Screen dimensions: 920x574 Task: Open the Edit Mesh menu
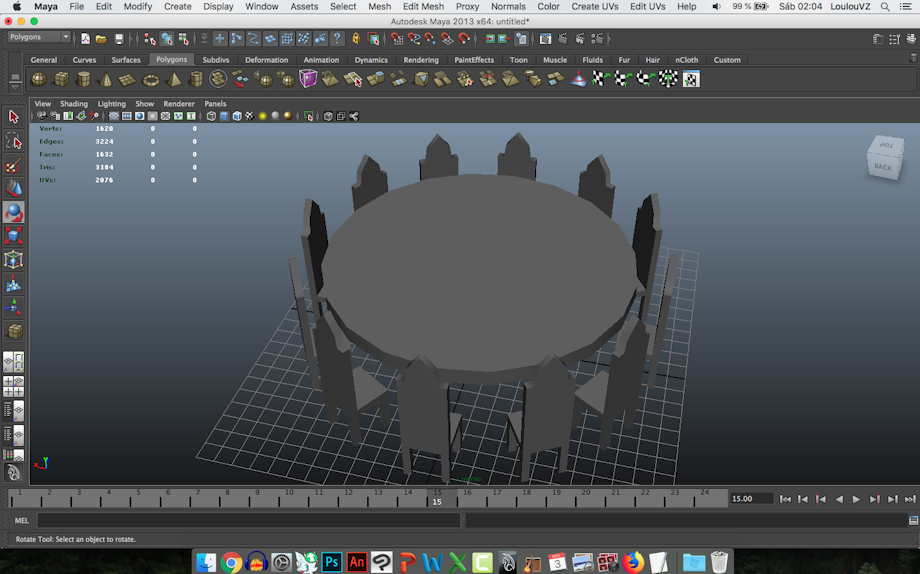(x=423, y=6)
